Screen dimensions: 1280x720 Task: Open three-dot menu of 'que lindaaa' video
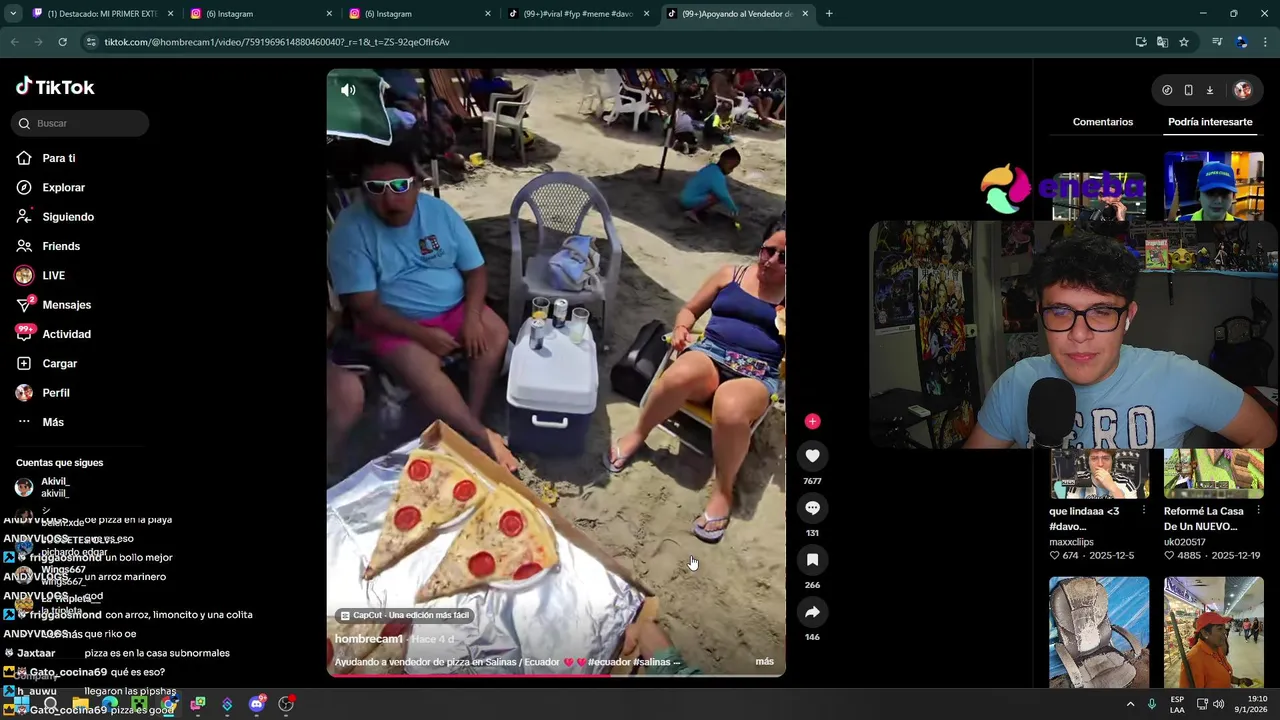coord(1144,511)
